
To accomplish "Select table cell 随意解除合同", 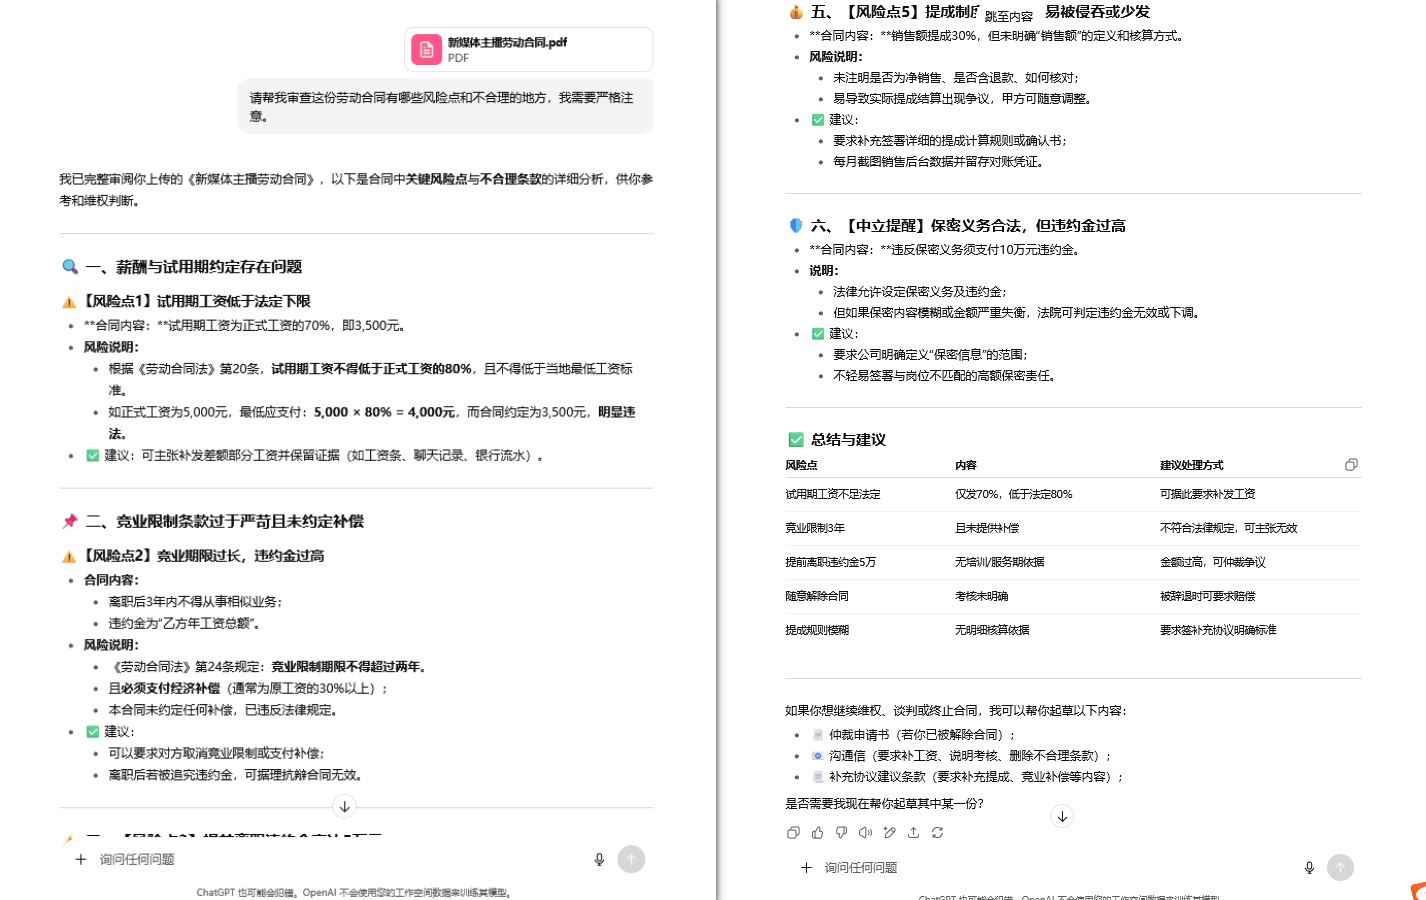I will [x=817, y=596].
